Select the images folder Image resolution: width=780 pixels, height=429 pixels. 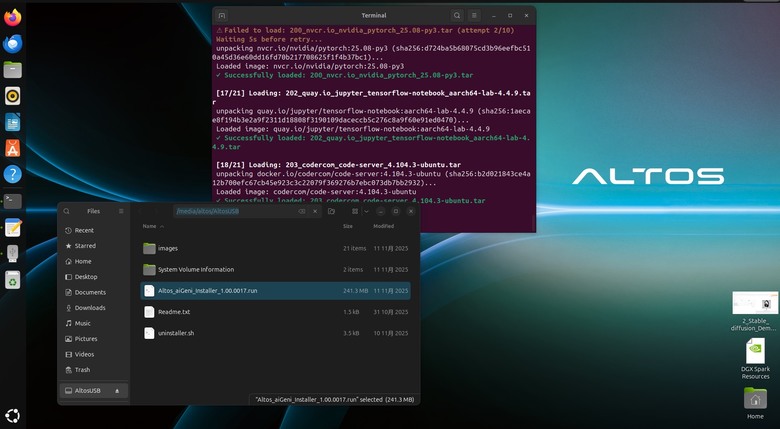coord(276,248)
